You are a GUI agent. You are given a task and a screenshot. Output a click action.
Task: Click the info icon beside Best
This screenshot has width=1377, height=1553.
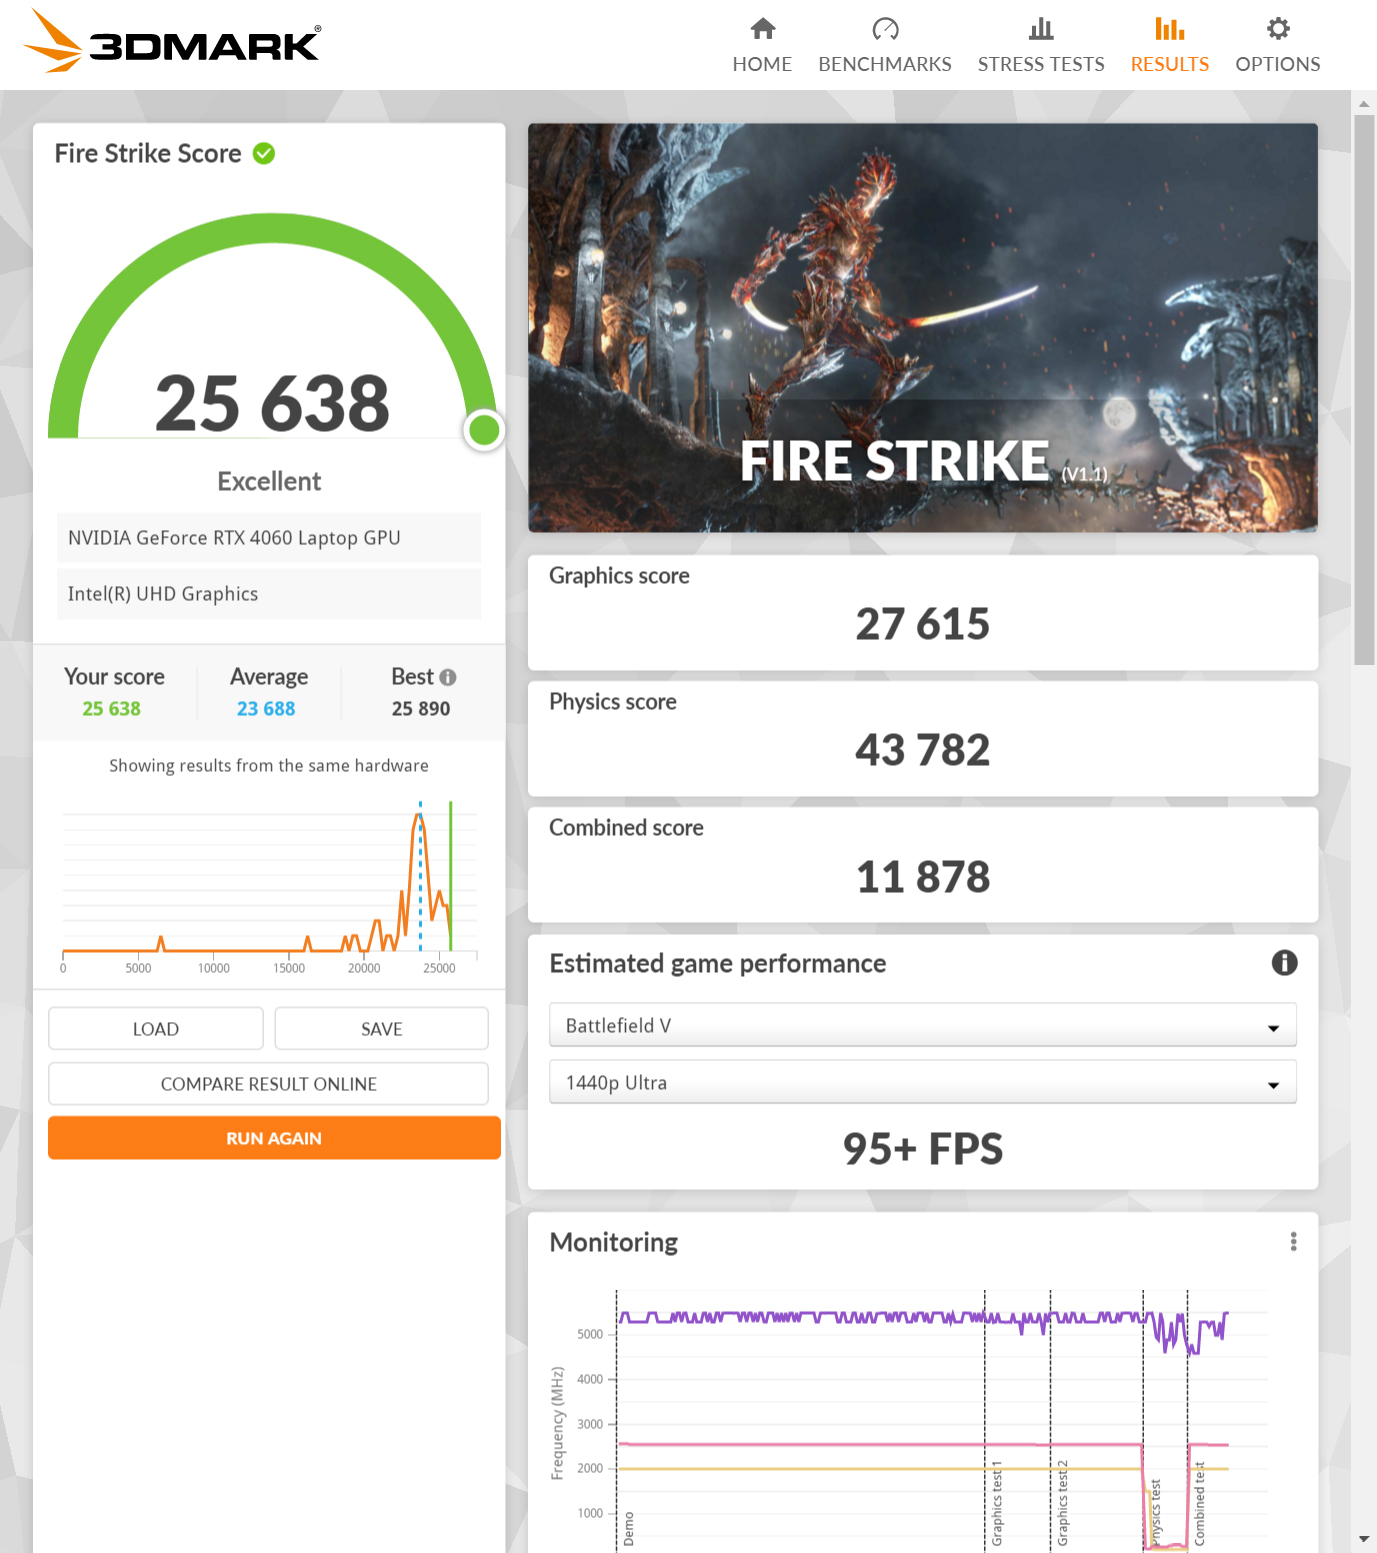448,677
